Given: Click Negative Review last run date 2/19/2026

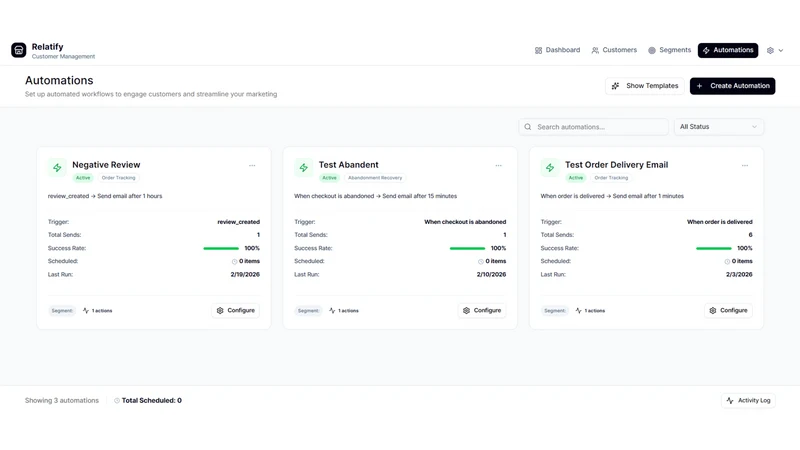Looking at the screenshot, I should point(245,274).
